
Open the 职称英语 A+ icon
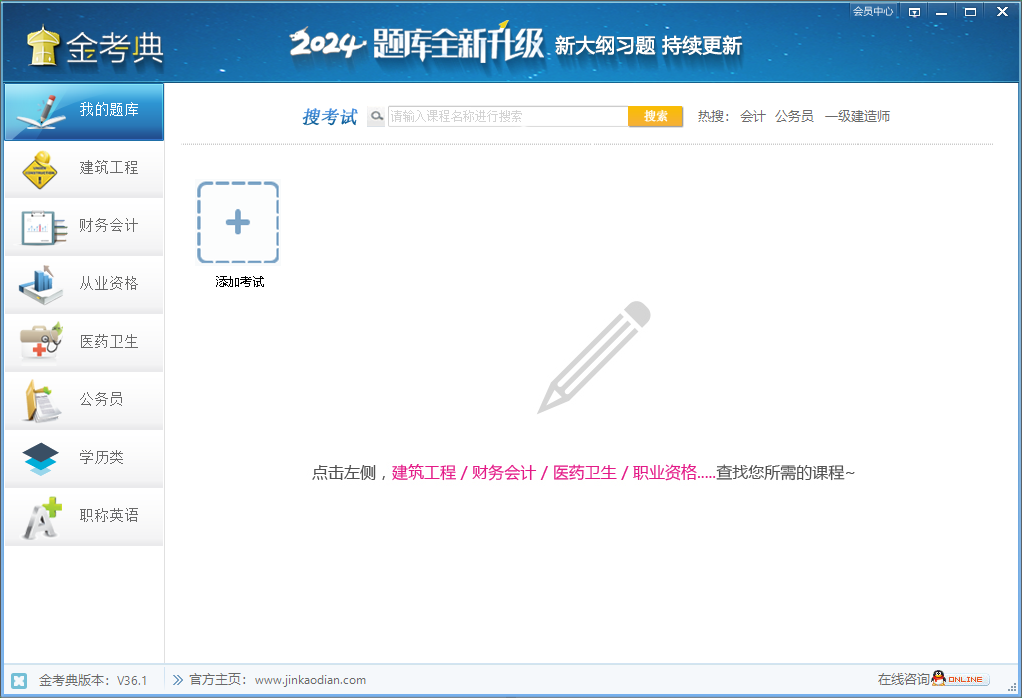point(40,516)
